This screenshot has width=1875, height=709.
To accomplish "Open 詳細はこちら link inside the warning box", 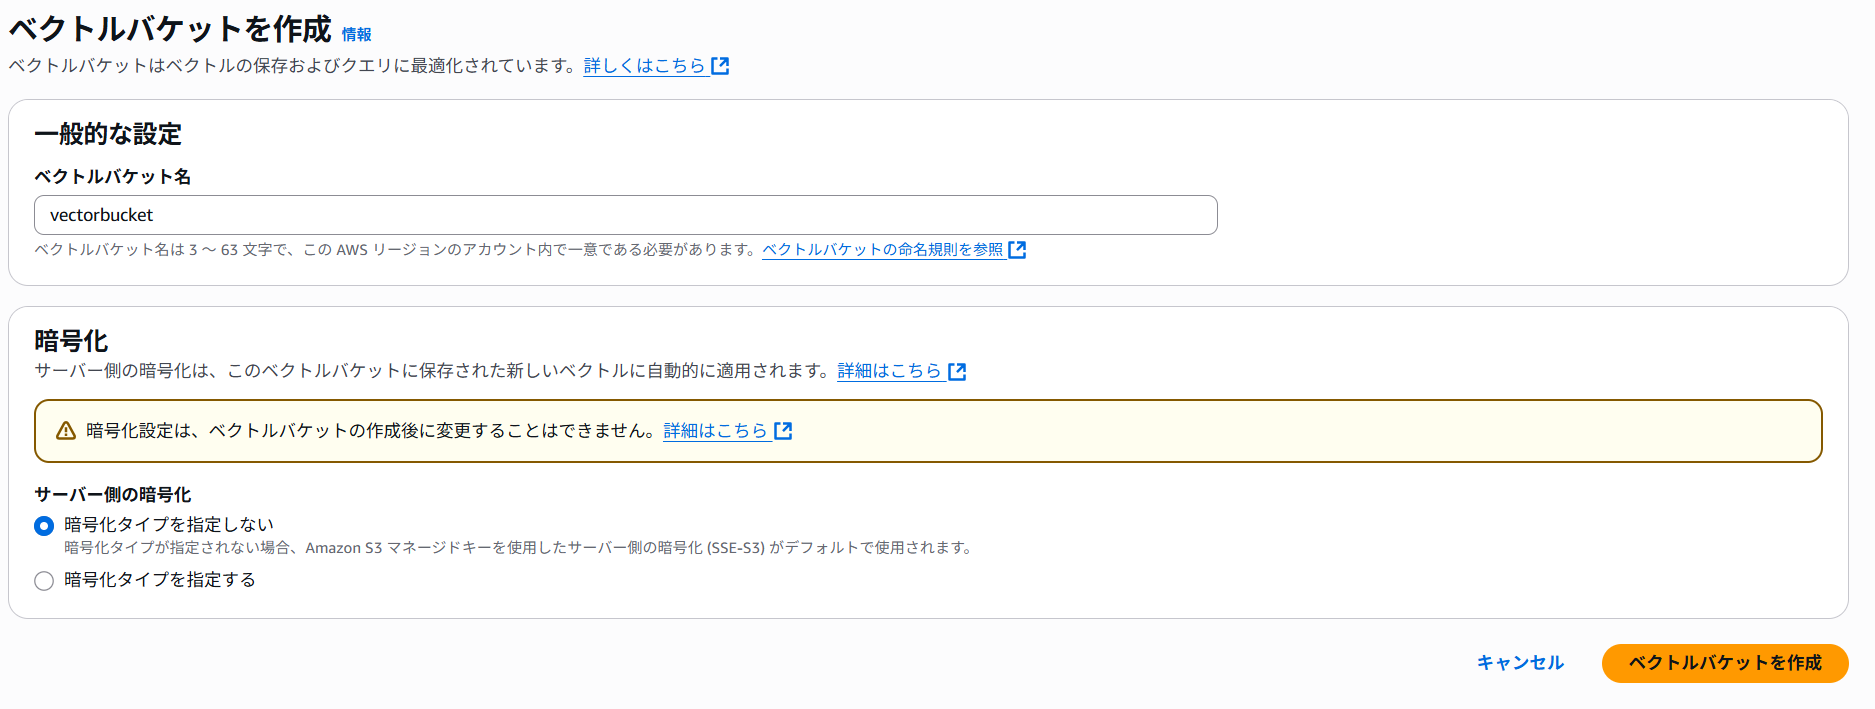I will point(716,431).
